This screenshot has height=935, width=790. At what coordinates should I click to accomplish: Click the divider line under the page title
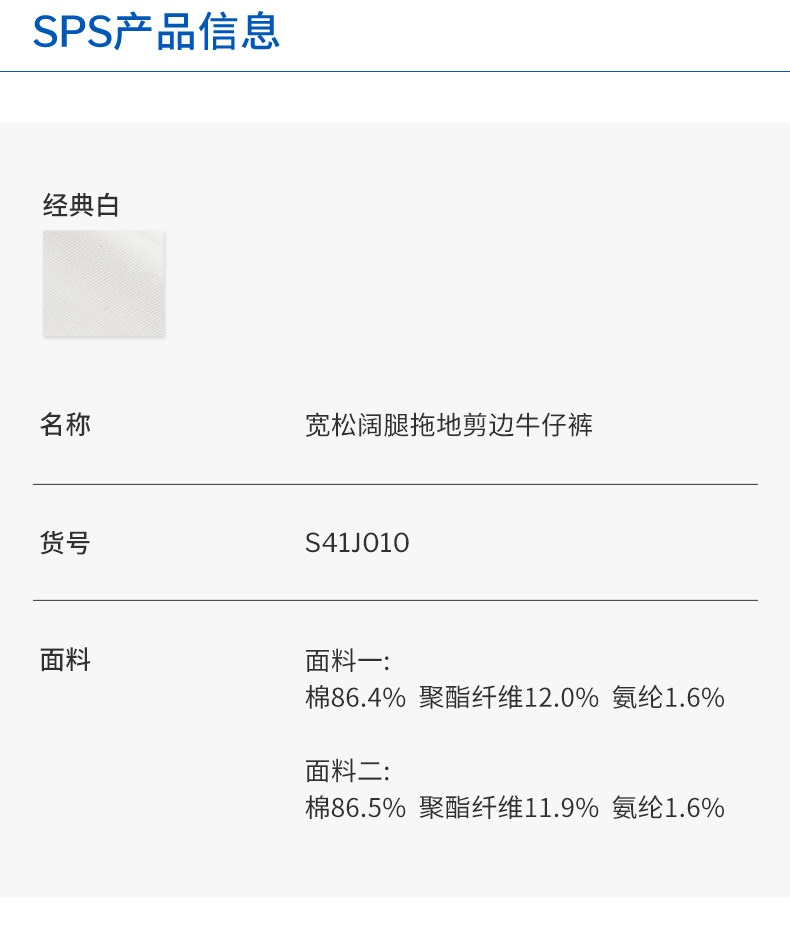pos(395,71)
